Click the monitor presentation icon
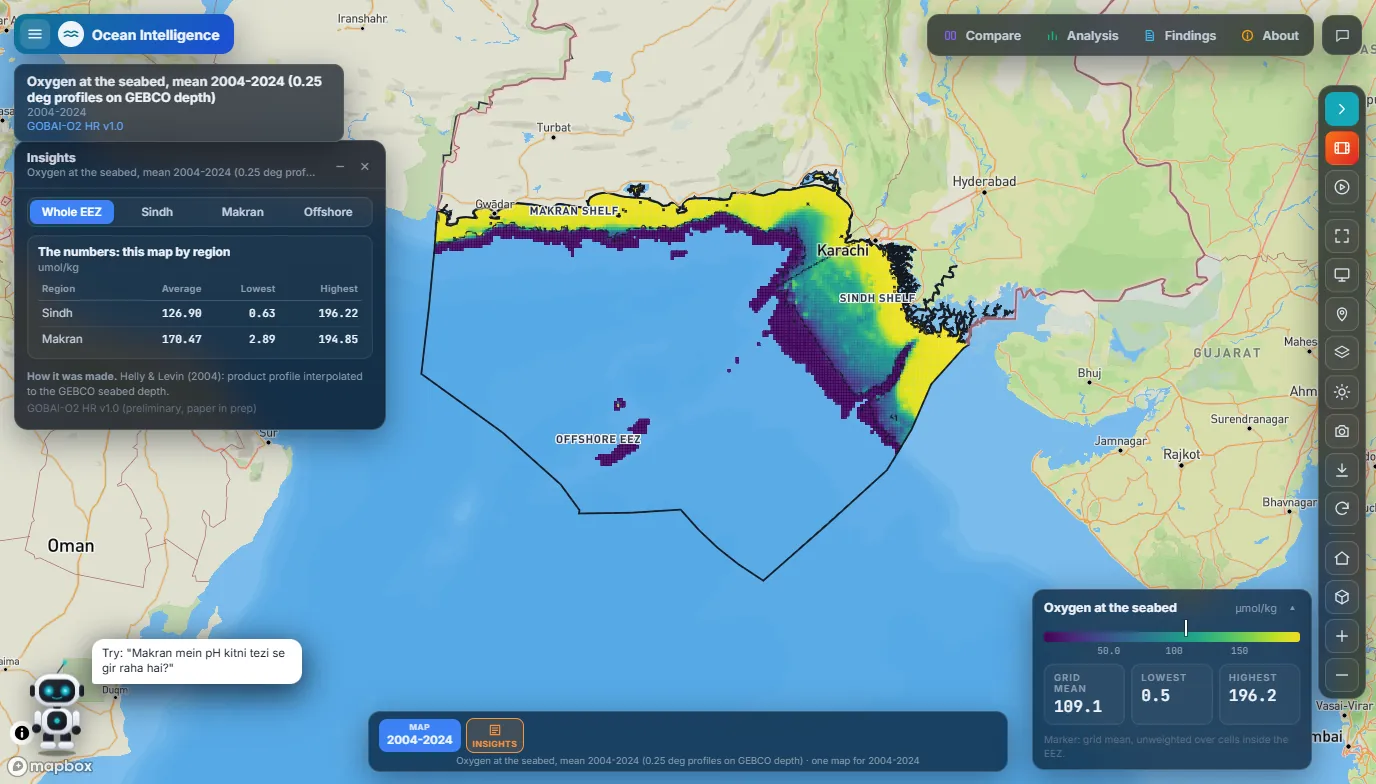Viewport: 1376px width, 784px height. 1342,275
